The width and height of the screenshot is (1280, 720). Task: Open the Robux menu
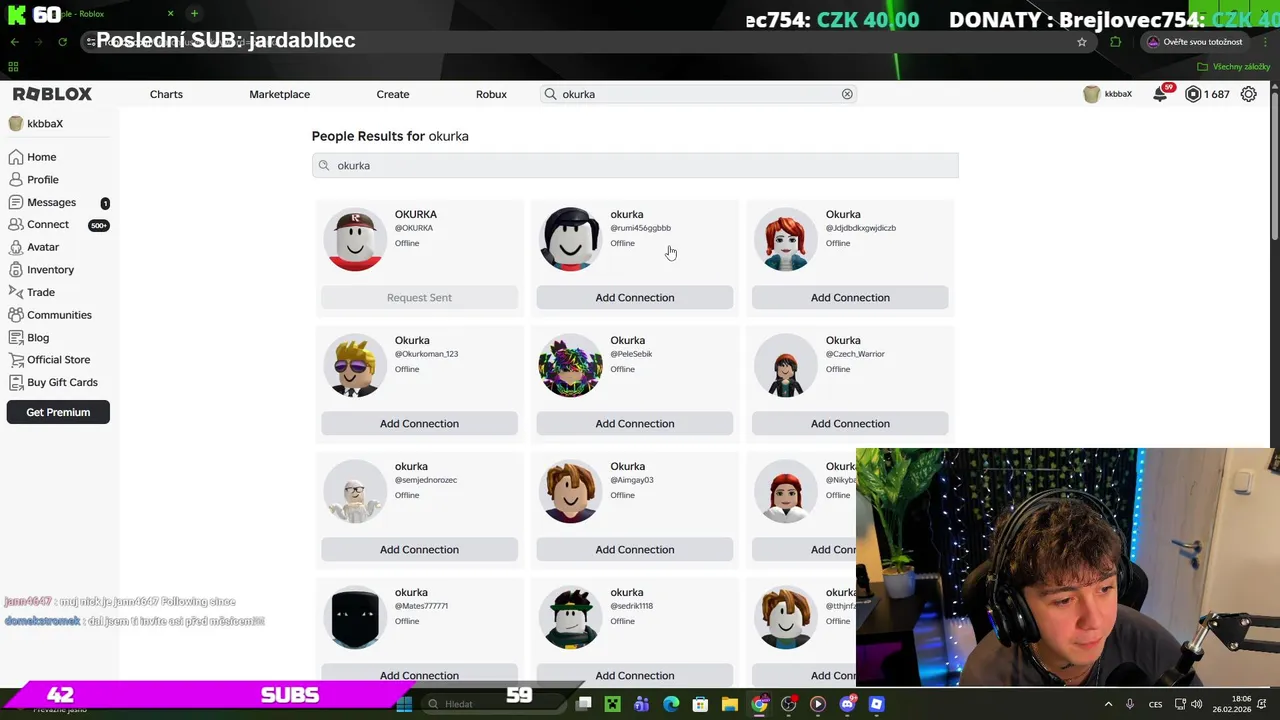tap(491, 94)
